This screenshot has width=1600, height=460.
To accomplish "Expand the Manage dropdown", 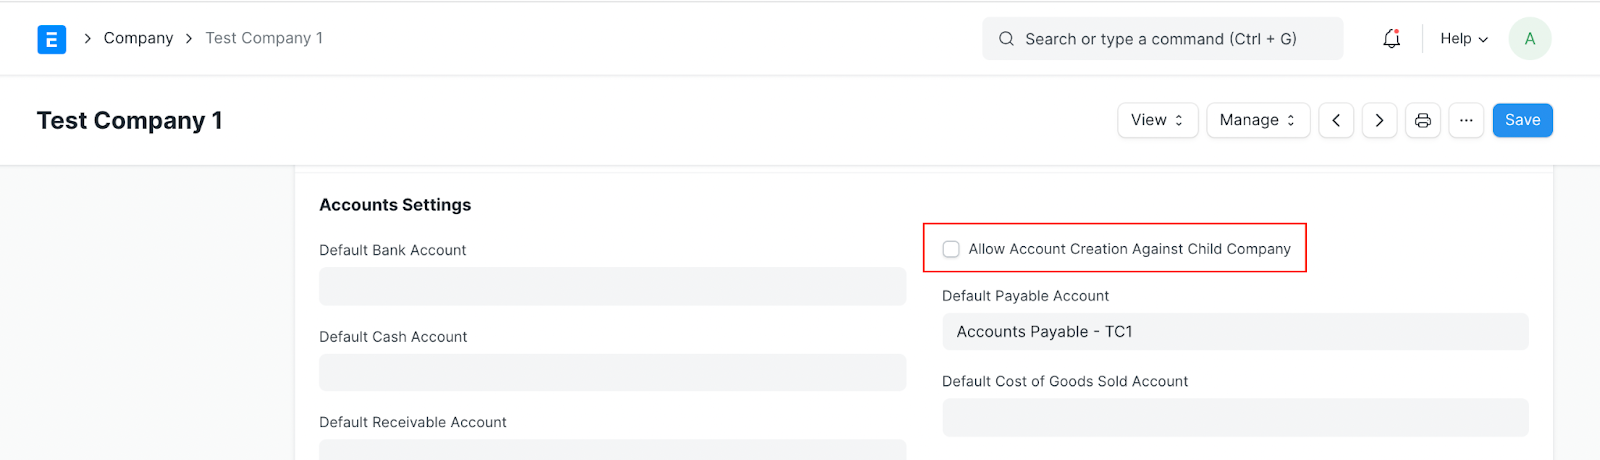I will point(1258,120).
